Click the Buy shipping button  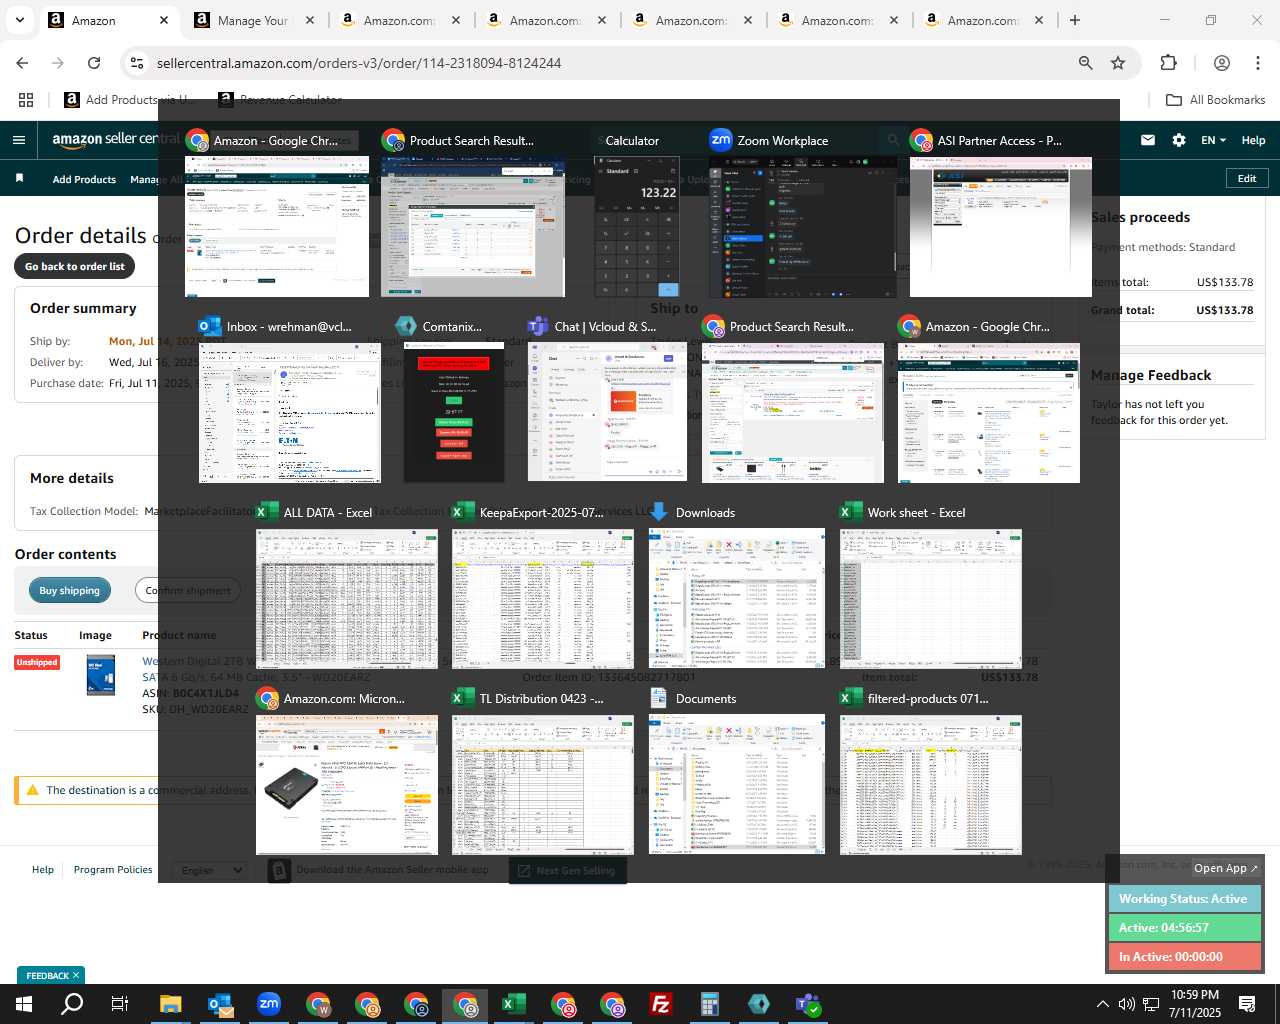pos(69,590)
